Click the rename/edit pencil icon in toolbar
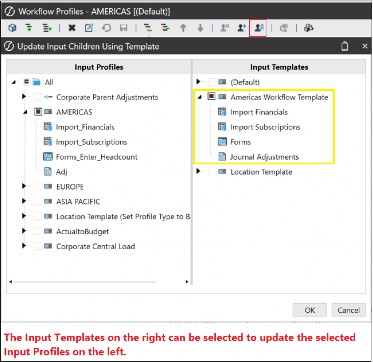 click(x=89, y=28)
